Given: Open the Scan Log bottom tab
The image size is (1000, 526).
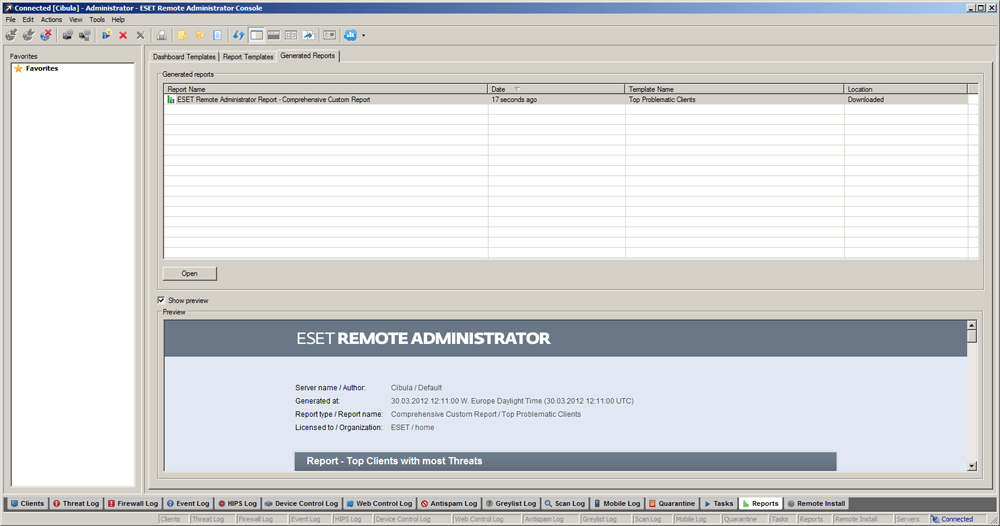Looking at the screenshot, I should coord(564,504).
